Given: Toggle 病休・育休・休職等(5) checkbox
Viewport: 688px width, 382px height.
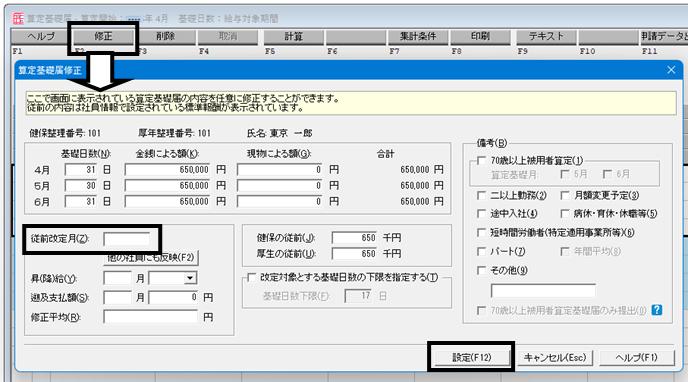Looking at the screenshot, I should [x=565, y=214].
